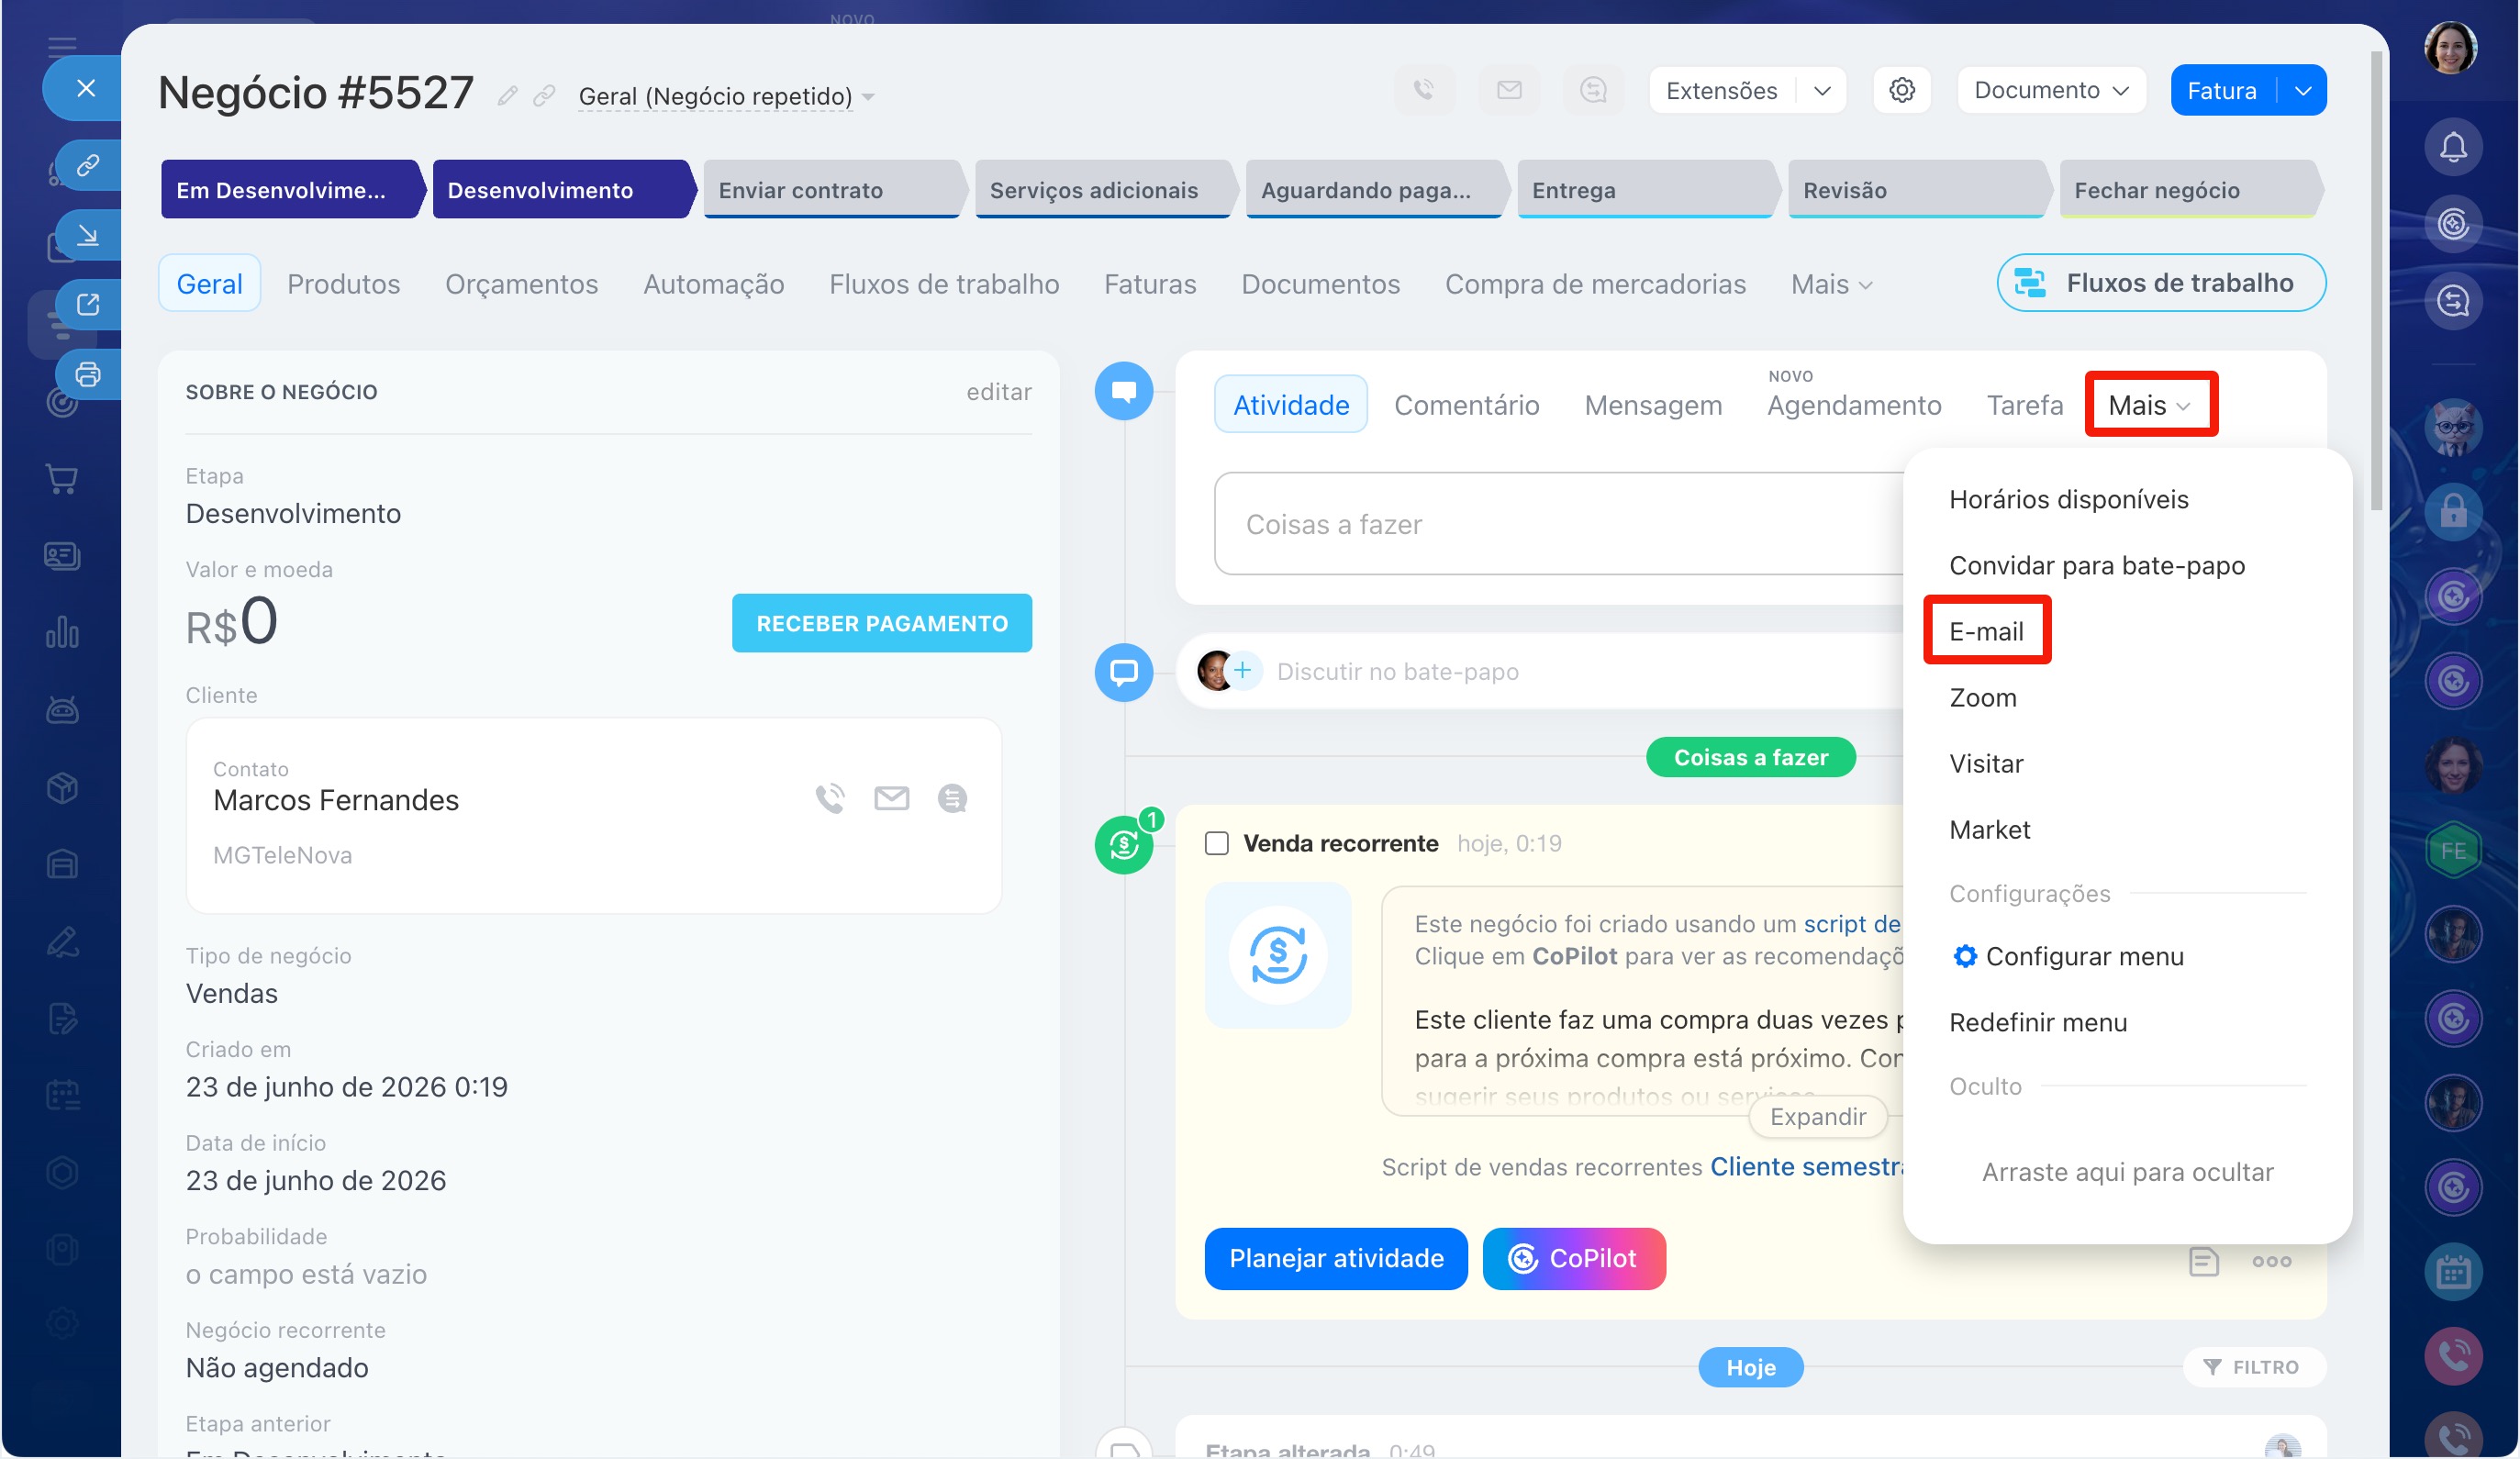Check the Venda recorrente checkbox

(x=1217, y=844)
